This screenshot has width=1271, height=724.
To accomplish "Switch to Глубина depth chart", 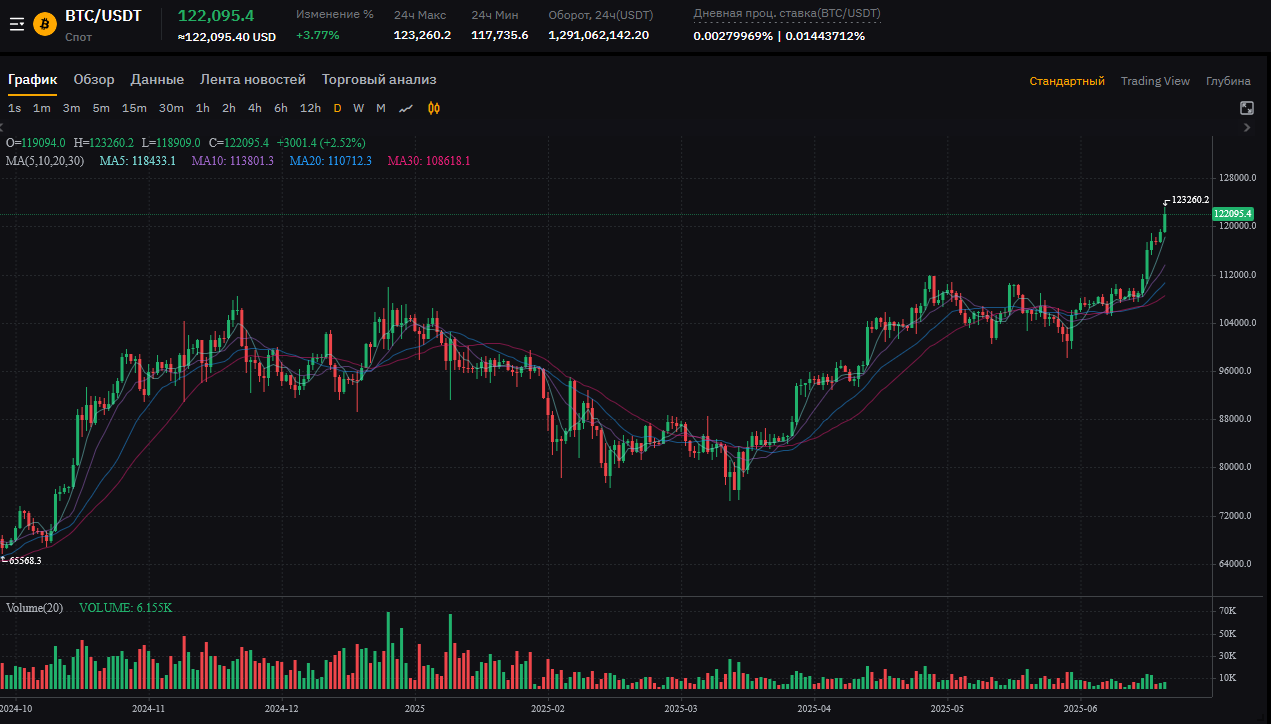I will [x=1228, y=81].
